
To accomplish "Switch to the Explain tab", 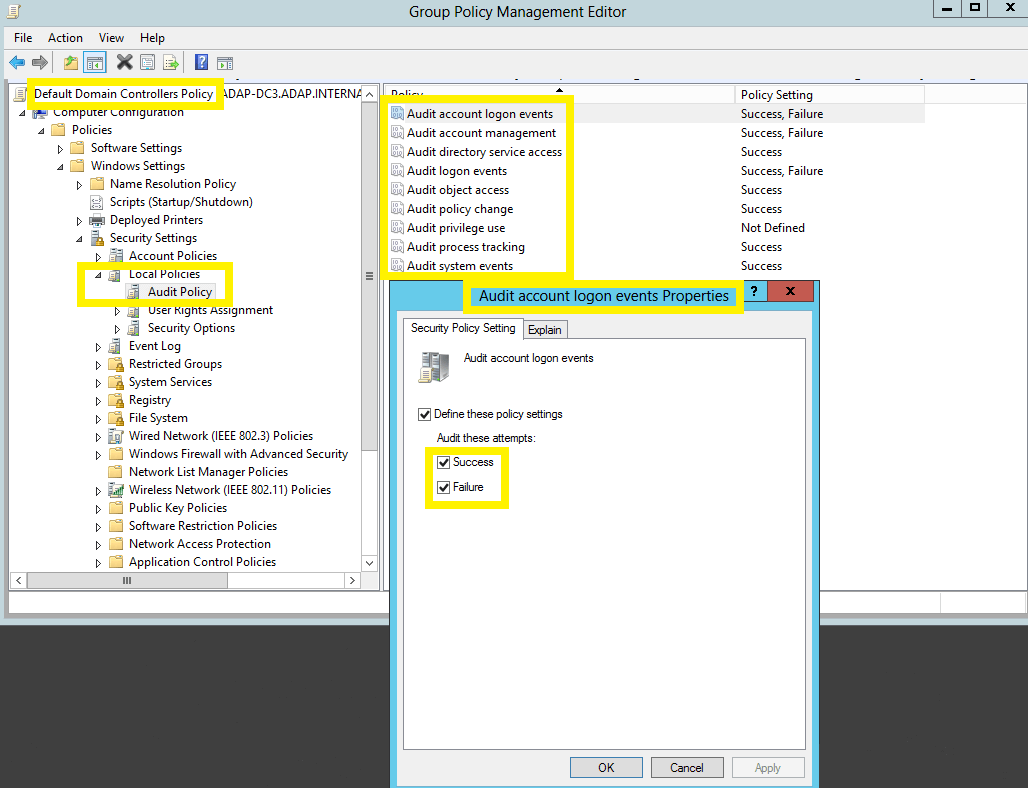I will [545, 329].
